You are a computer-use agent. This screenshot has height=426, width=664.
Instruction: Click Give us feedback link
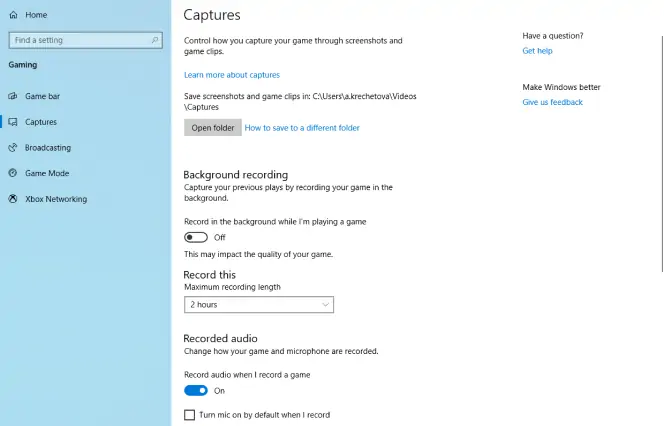point(553,102)
